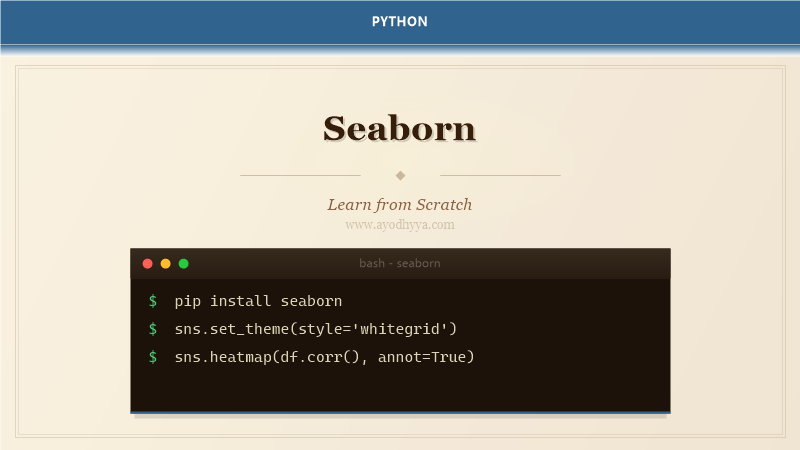Click the dollar prompt before pip install

coord(153,301)
